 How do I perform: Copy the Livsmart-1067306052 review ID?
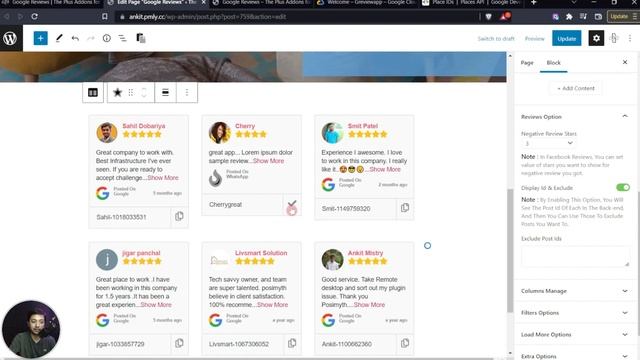point(292,344)
